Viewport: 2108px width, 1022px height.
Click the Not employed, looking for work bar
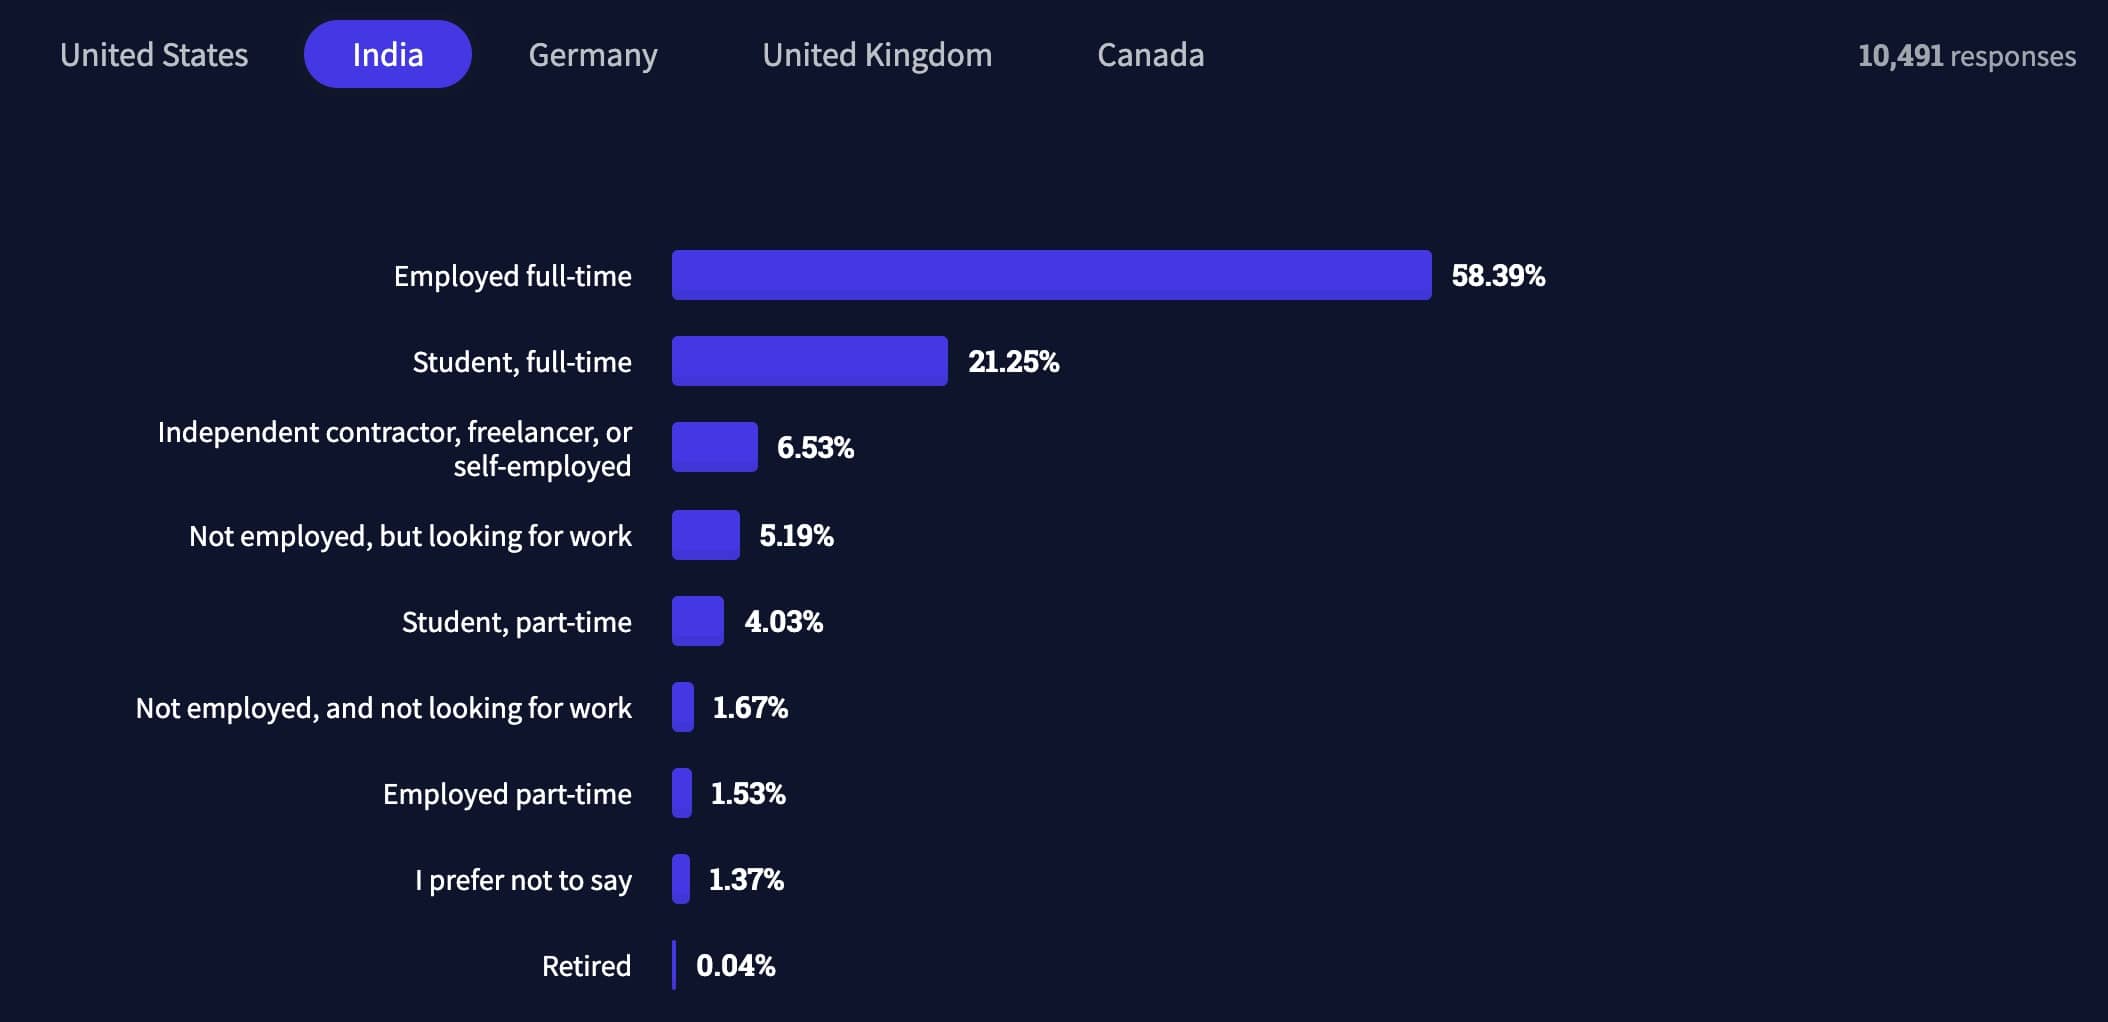tap(705, 535)
